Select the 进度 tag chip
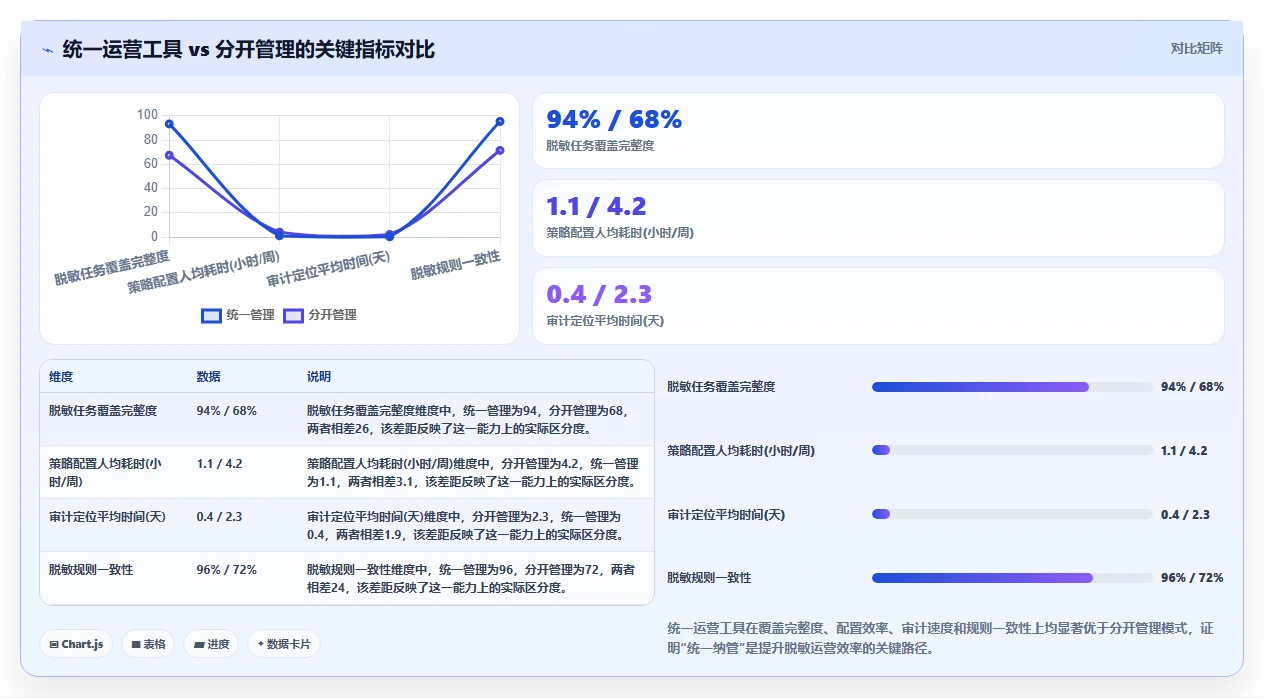This screenshot has height=698, width=1264. 211,644
